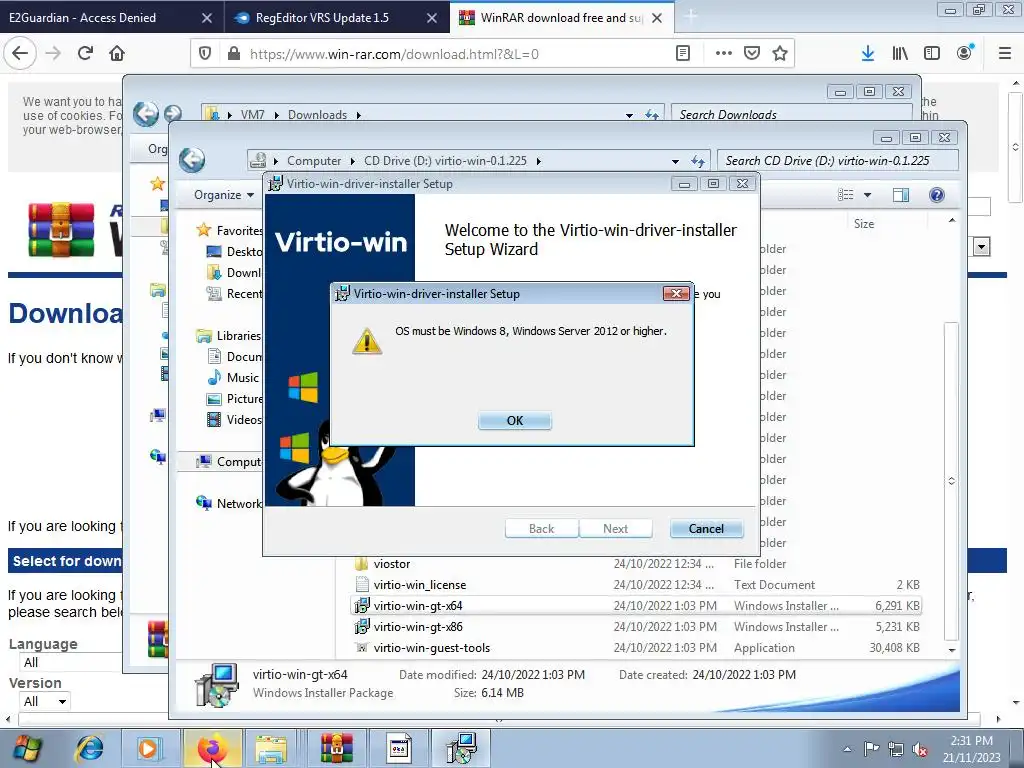Click Search CD Drive search box
Image resolution: width=1024 pixels, height=768 pixels.
pyautogui.click(x=838, y=161)
